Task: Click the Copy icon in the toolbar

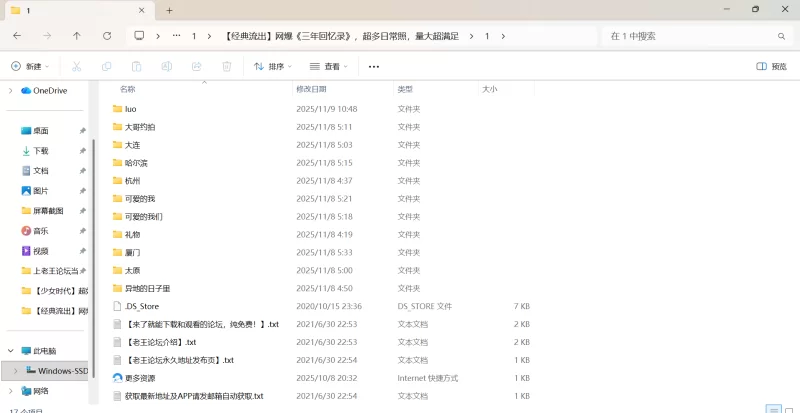Action: point(106,67)
